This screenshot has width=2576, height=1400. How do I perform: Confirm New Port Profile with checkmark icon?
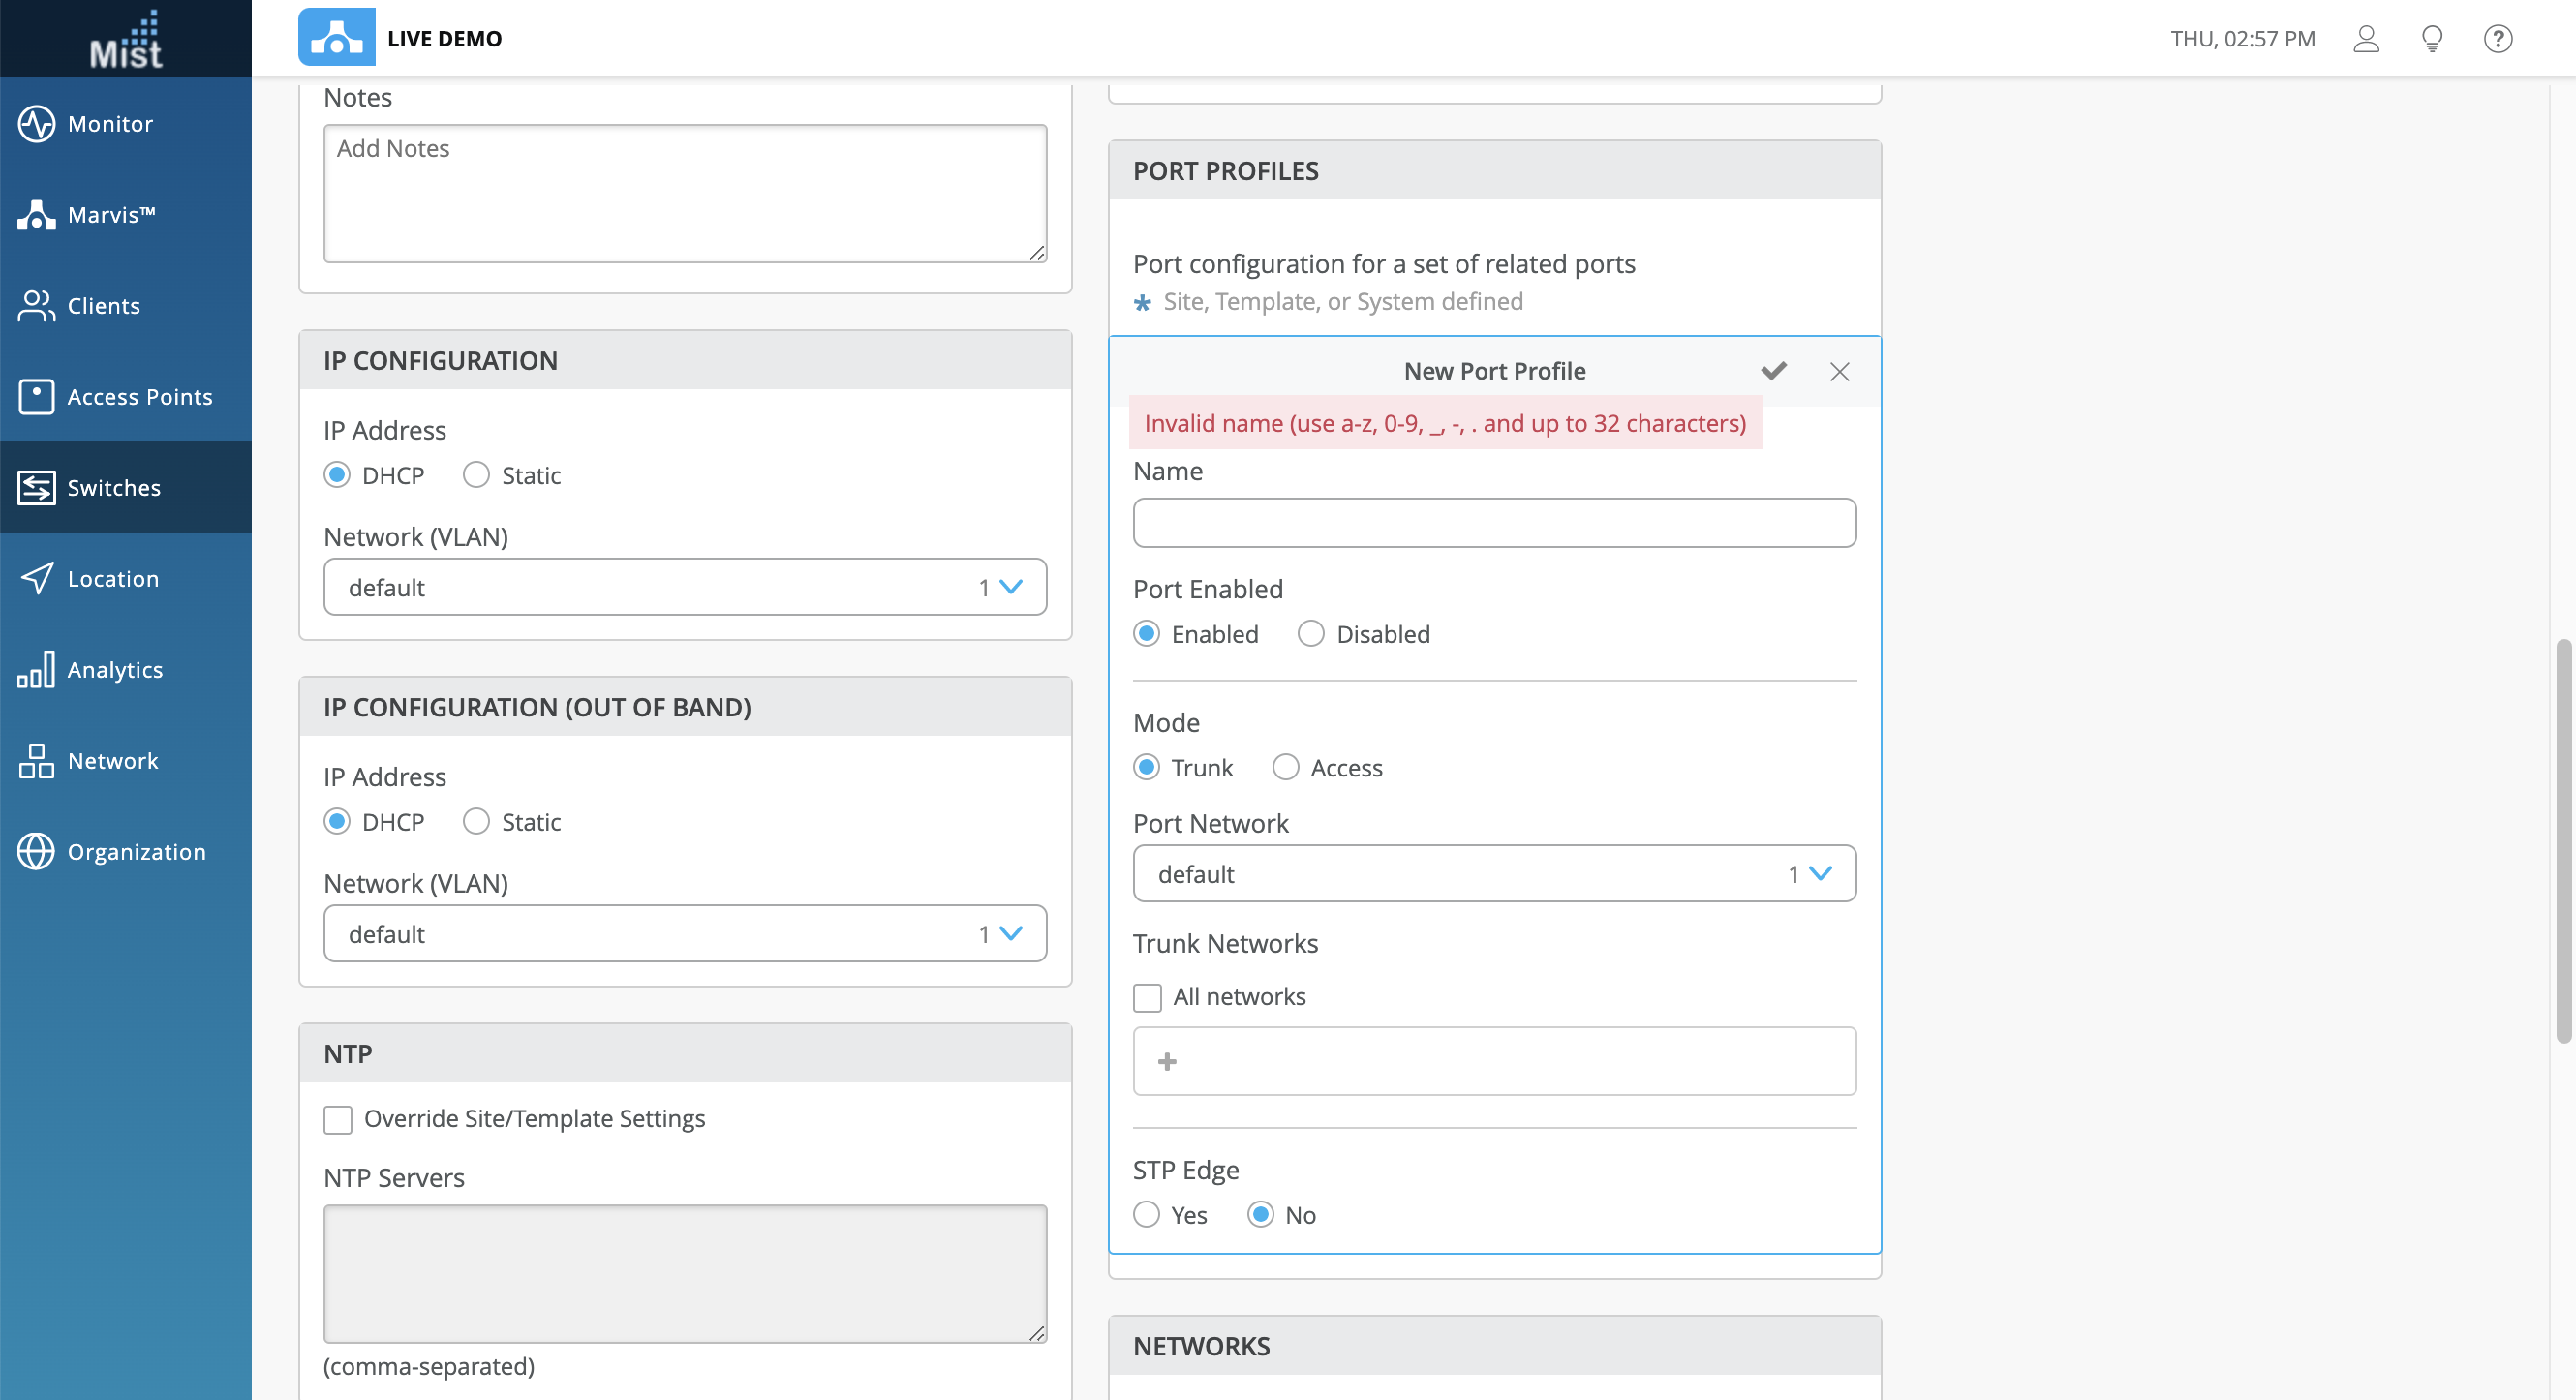1773,371
